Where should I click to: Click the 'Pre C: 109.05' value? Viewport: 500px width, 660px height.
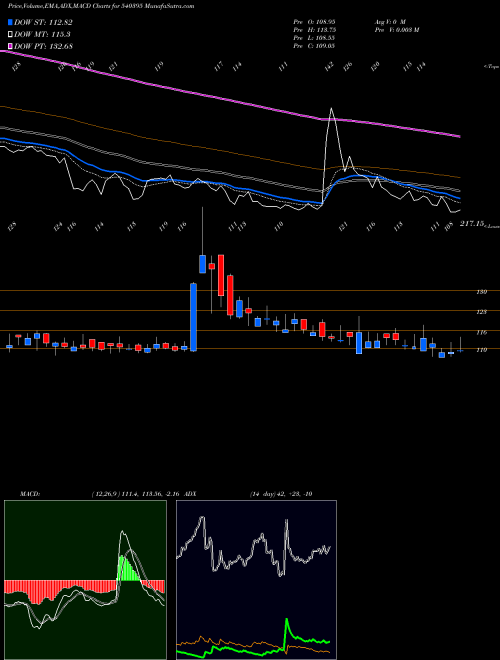point(314,46)
